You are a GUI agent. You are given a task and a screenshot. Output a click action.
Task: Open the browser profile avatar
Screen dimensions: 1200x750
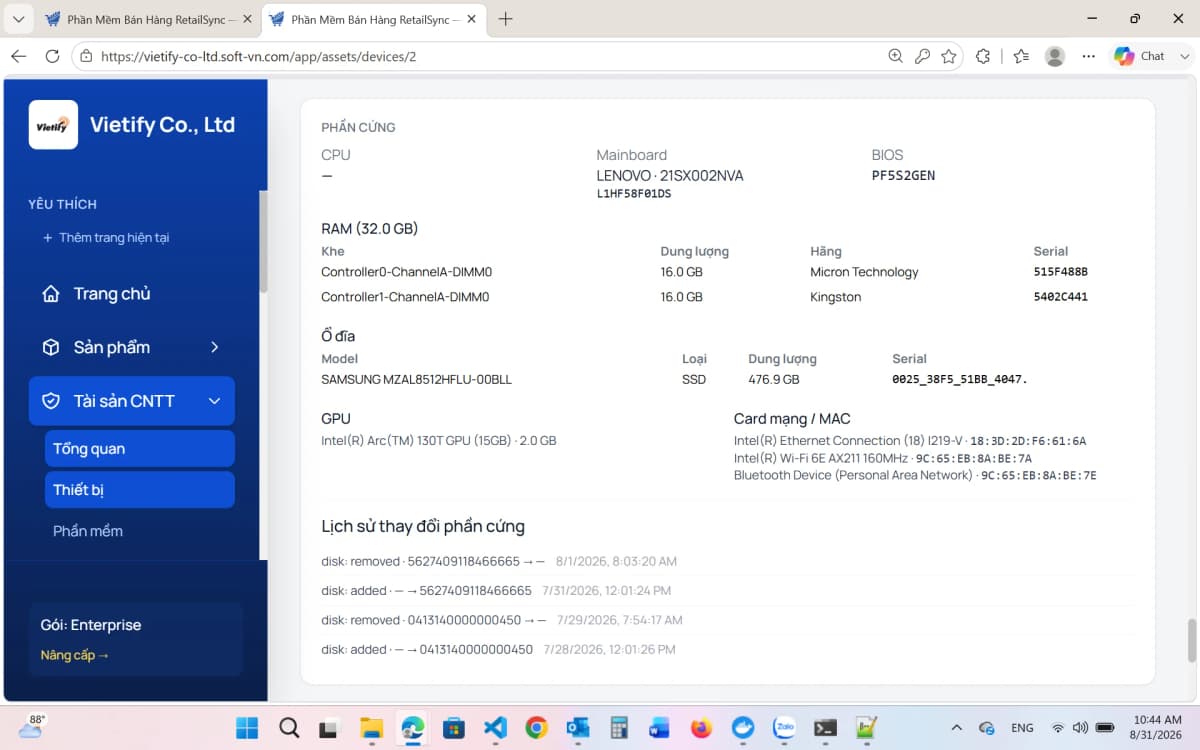click(1055, 56)
